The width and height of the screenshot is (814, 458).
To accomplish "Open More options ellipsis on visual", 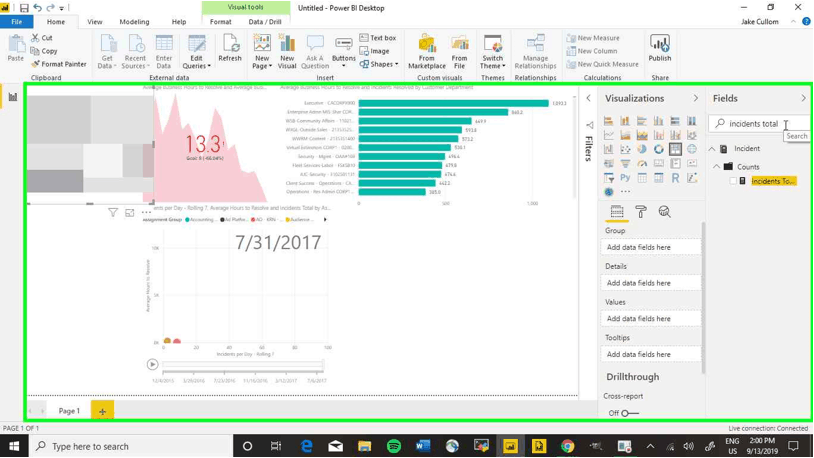I will [146, 212].
